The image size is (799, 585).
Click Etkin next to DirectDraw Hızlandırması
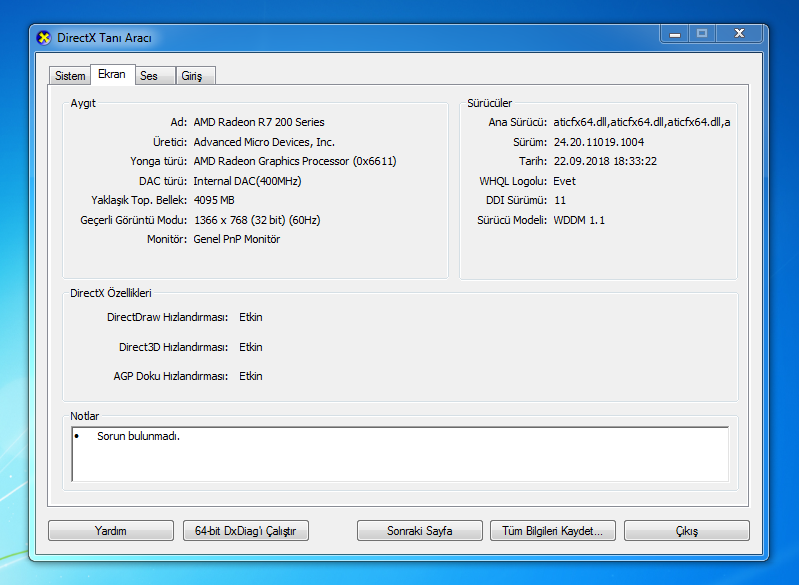(251, 317)
